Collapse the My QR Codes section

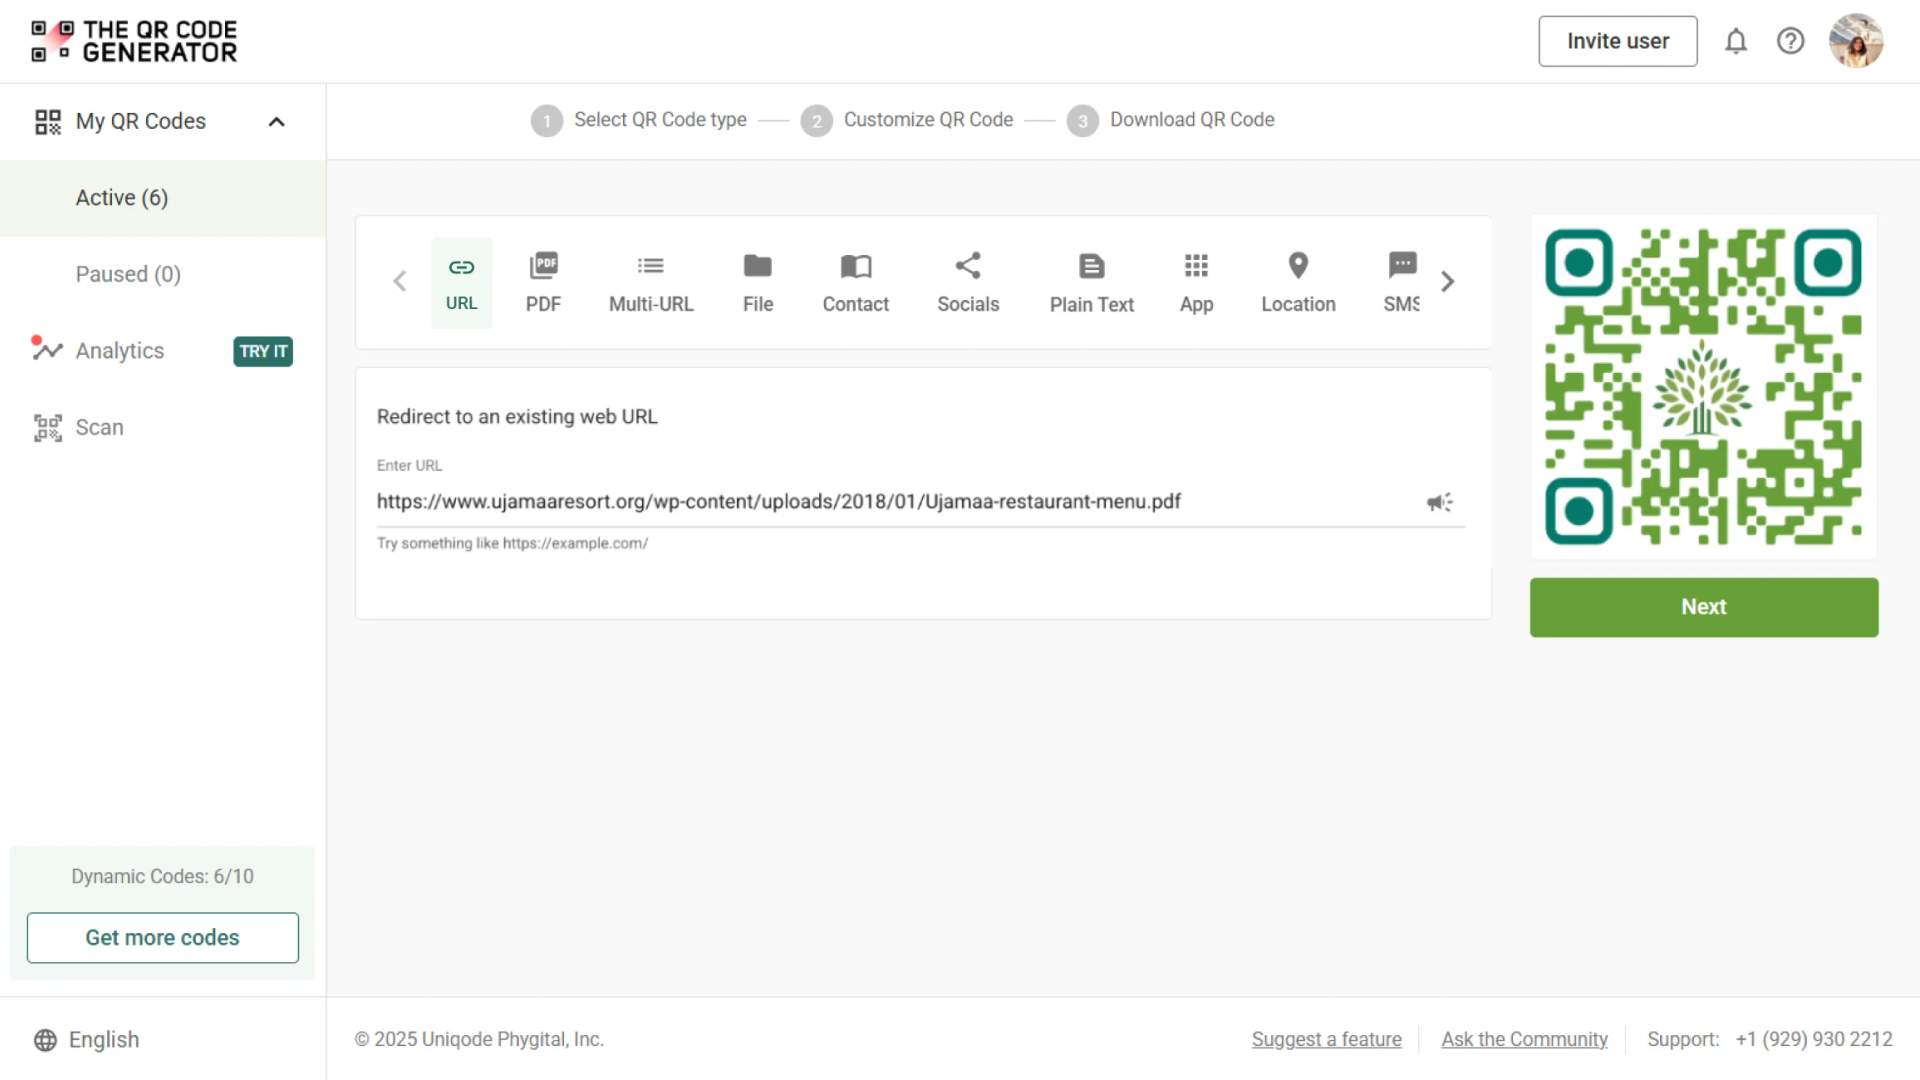pos(277,122)
